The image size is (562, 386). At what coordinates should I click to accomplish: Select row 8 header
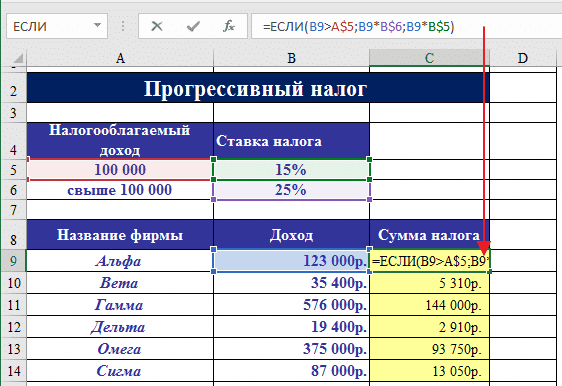[x=13, y=235]
